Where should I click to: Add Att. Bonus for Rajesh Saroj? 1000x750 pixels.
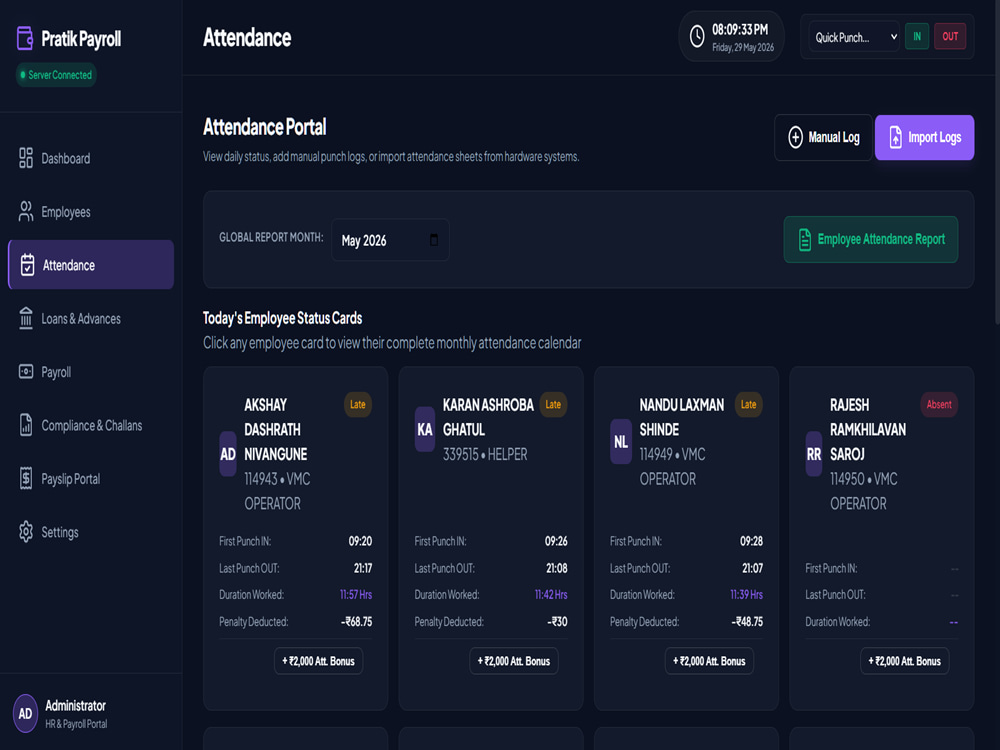pyautogui.click(x=904, y=661)
